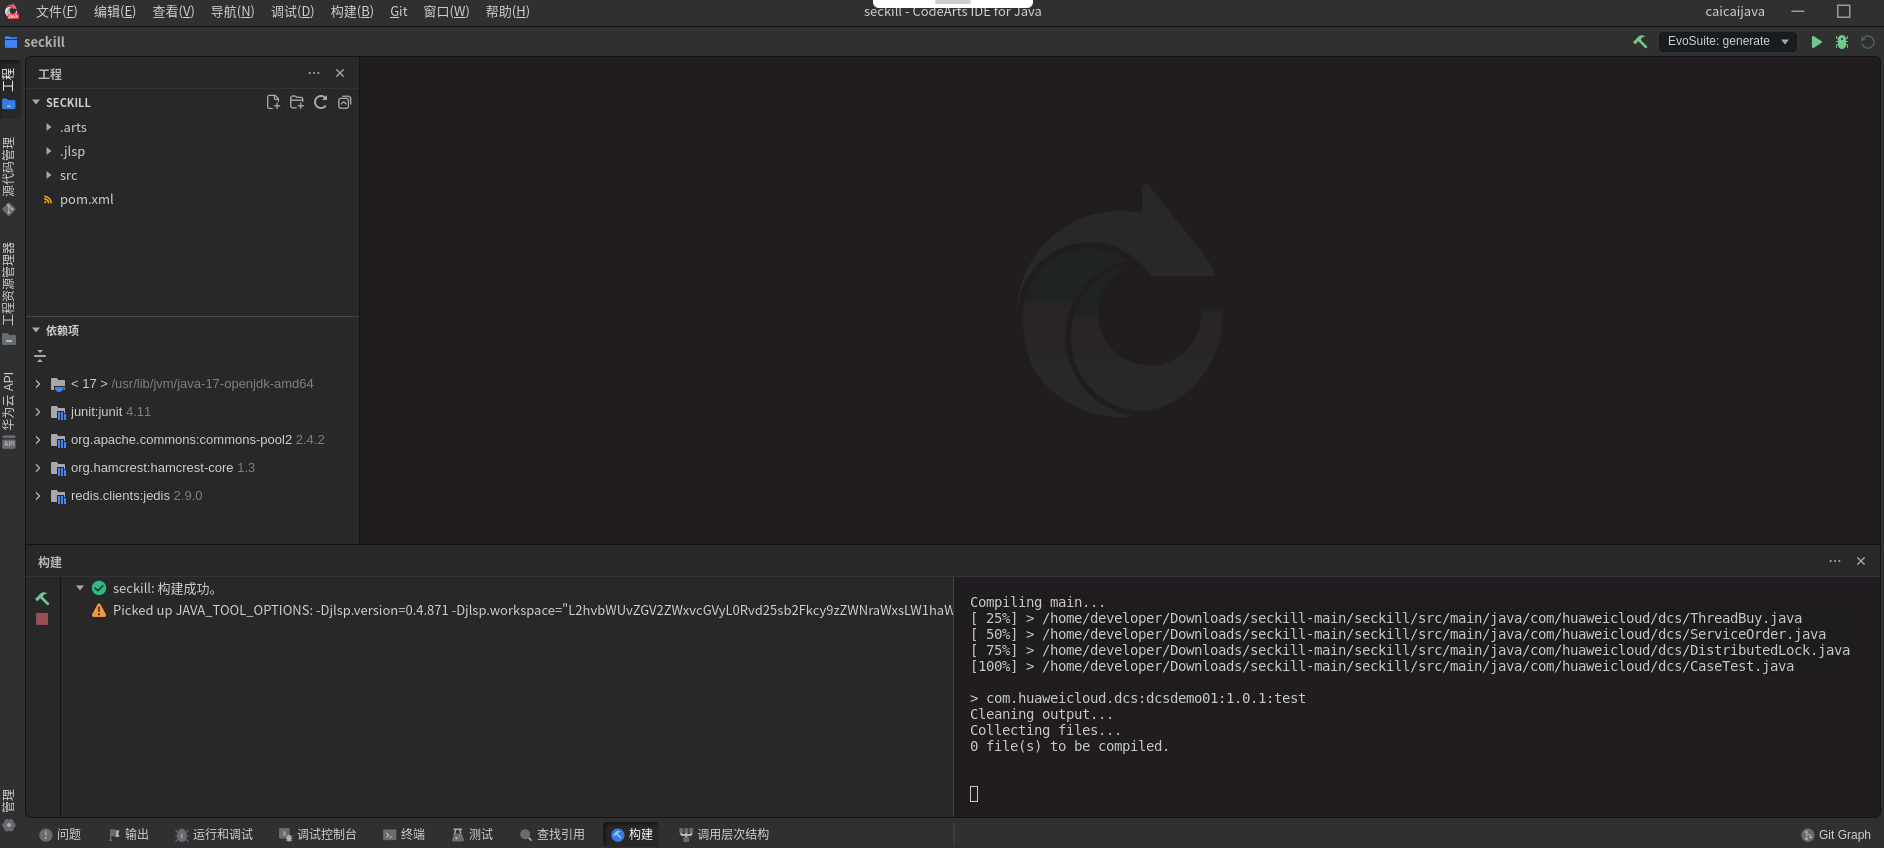Image resolution: width=1884 pixels, height=848 pixels.
Task: Open the 窗口(W) menu
Action: (446, 12)
